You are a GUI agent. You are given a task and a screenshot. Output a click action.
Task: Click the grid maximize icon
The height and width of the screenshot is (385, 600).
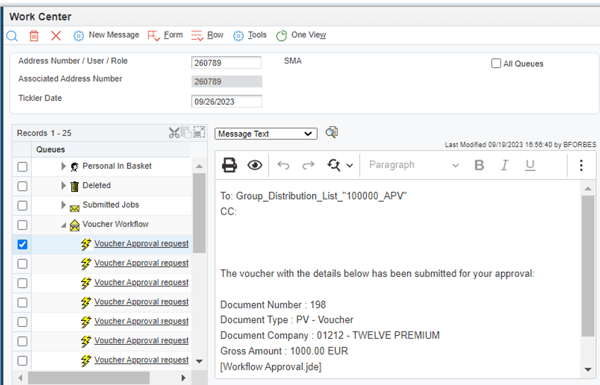pyautogui.click(x=199, y=132)
